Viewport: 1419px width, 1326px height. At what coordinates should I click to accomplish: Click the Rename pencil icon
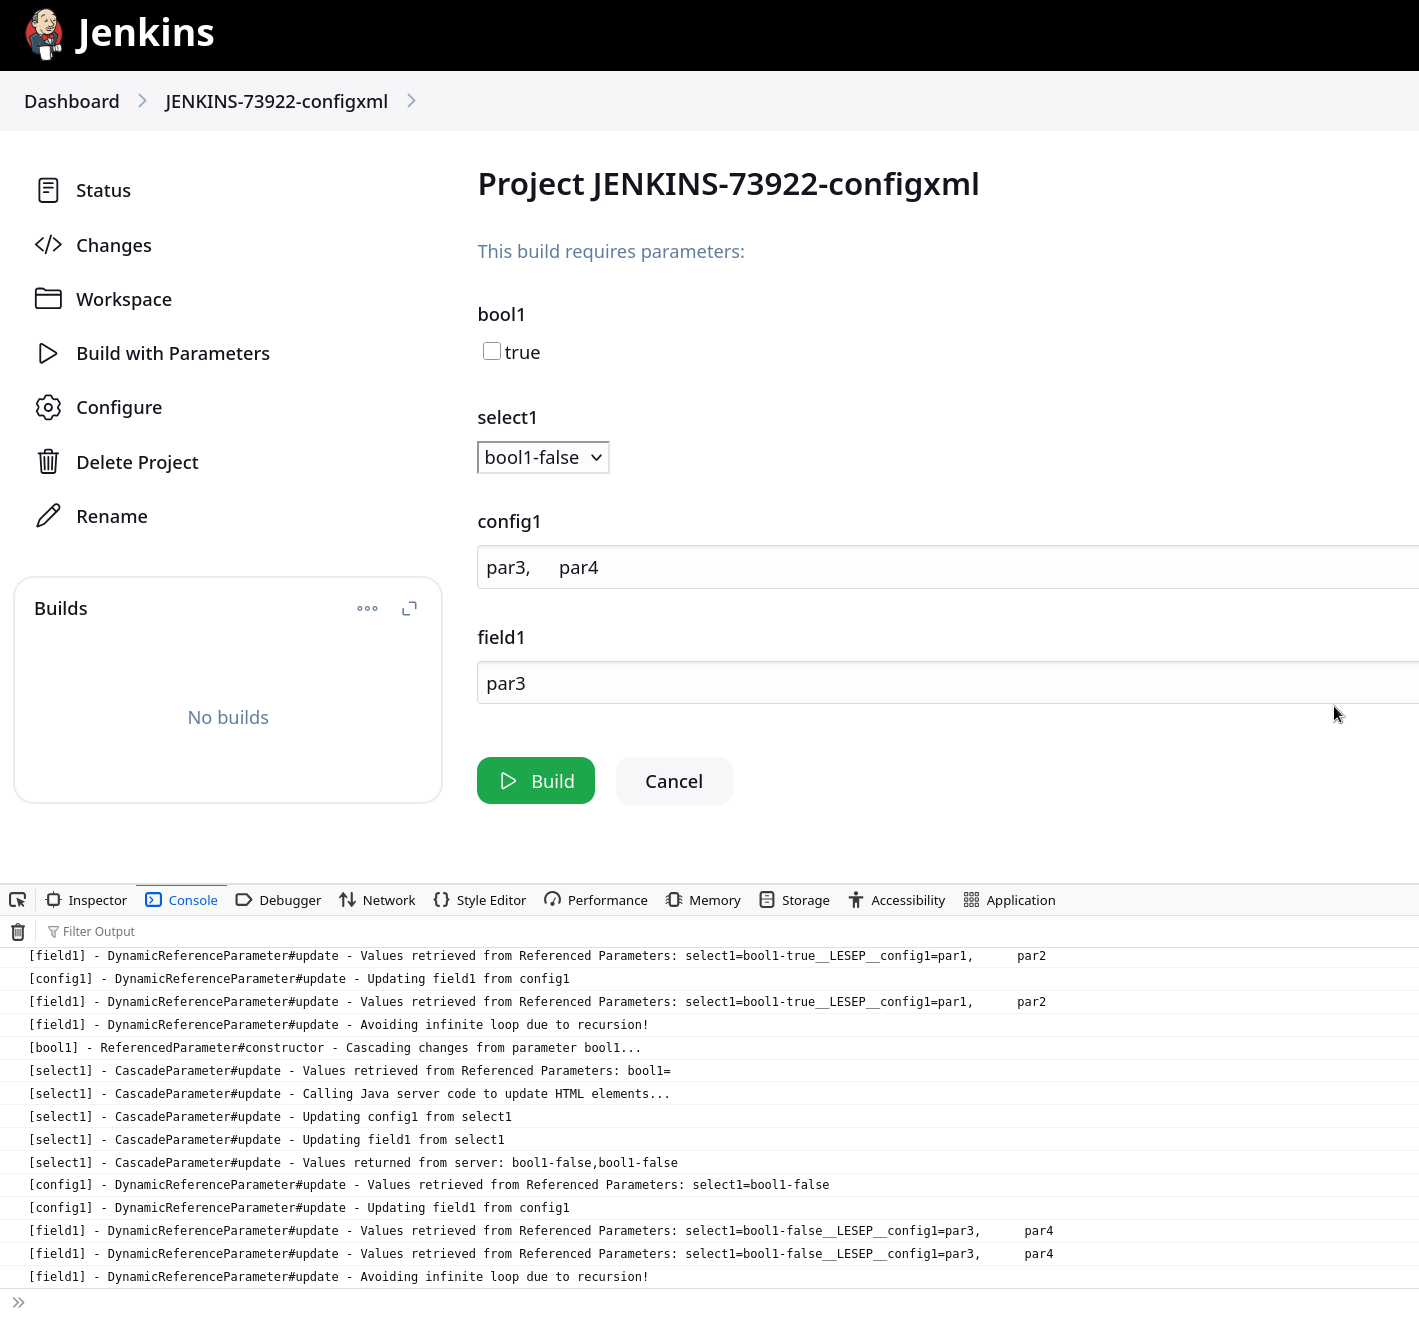48,516
